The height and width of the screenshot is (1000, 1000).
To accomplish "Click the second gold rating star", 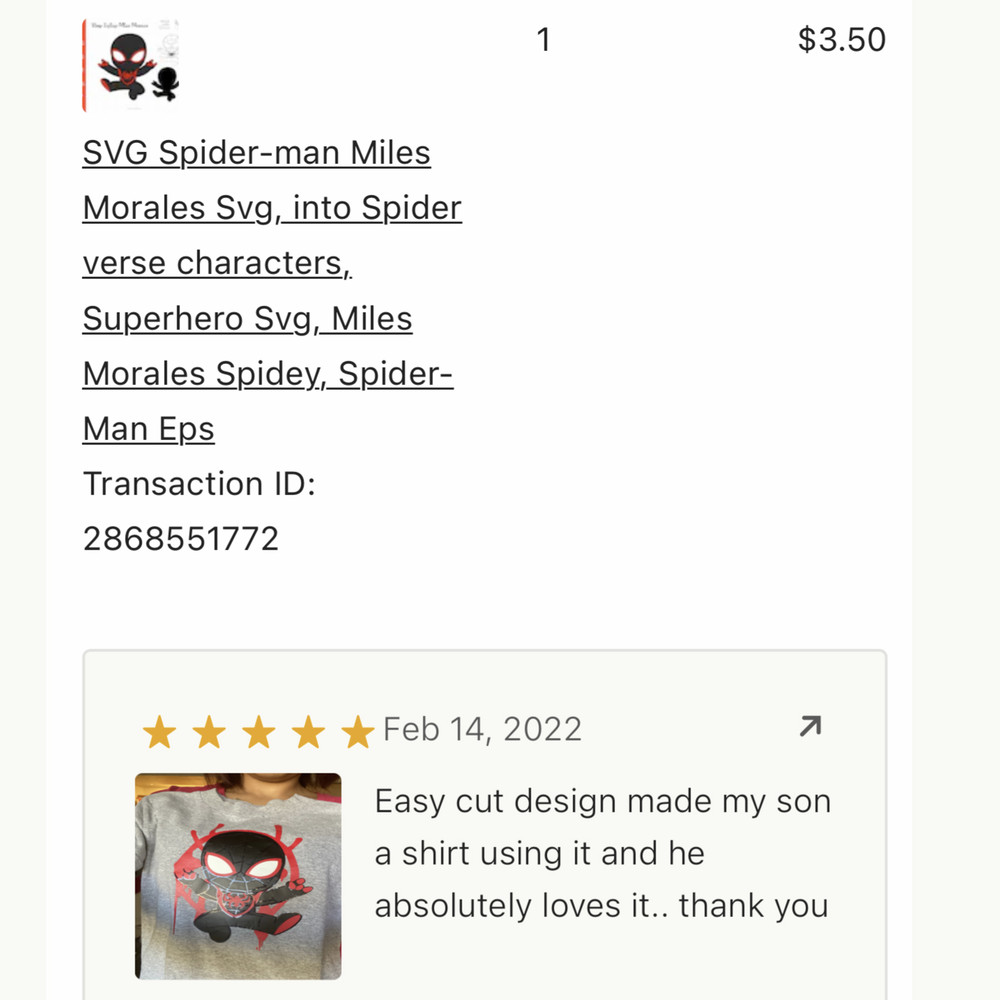I will click(209, 733).
